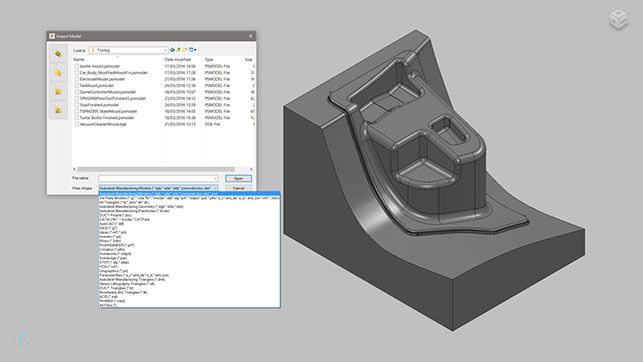
Task: Sort files by the Name column
Action: pos(79,59)
